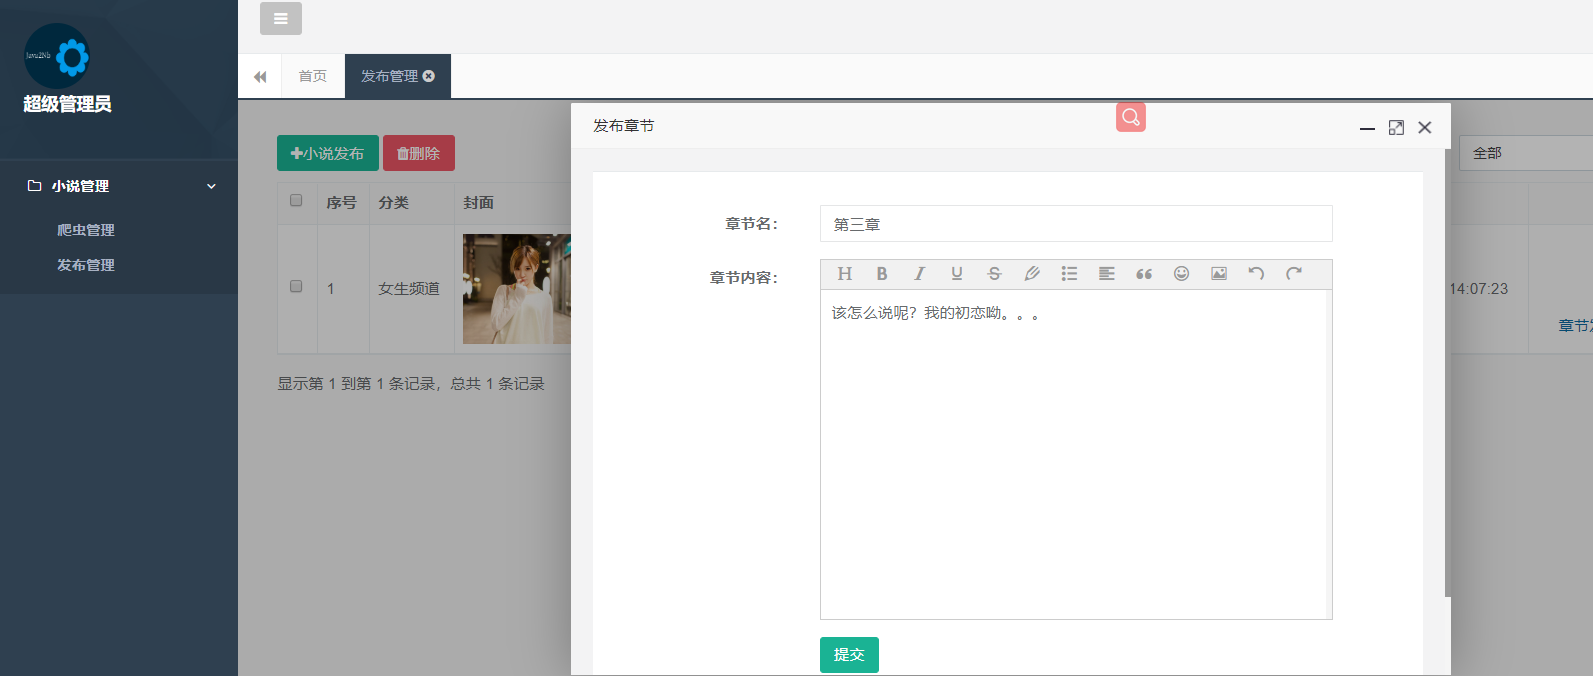
Task: Switch to the 首页 tab
Action: pos(312,76)
